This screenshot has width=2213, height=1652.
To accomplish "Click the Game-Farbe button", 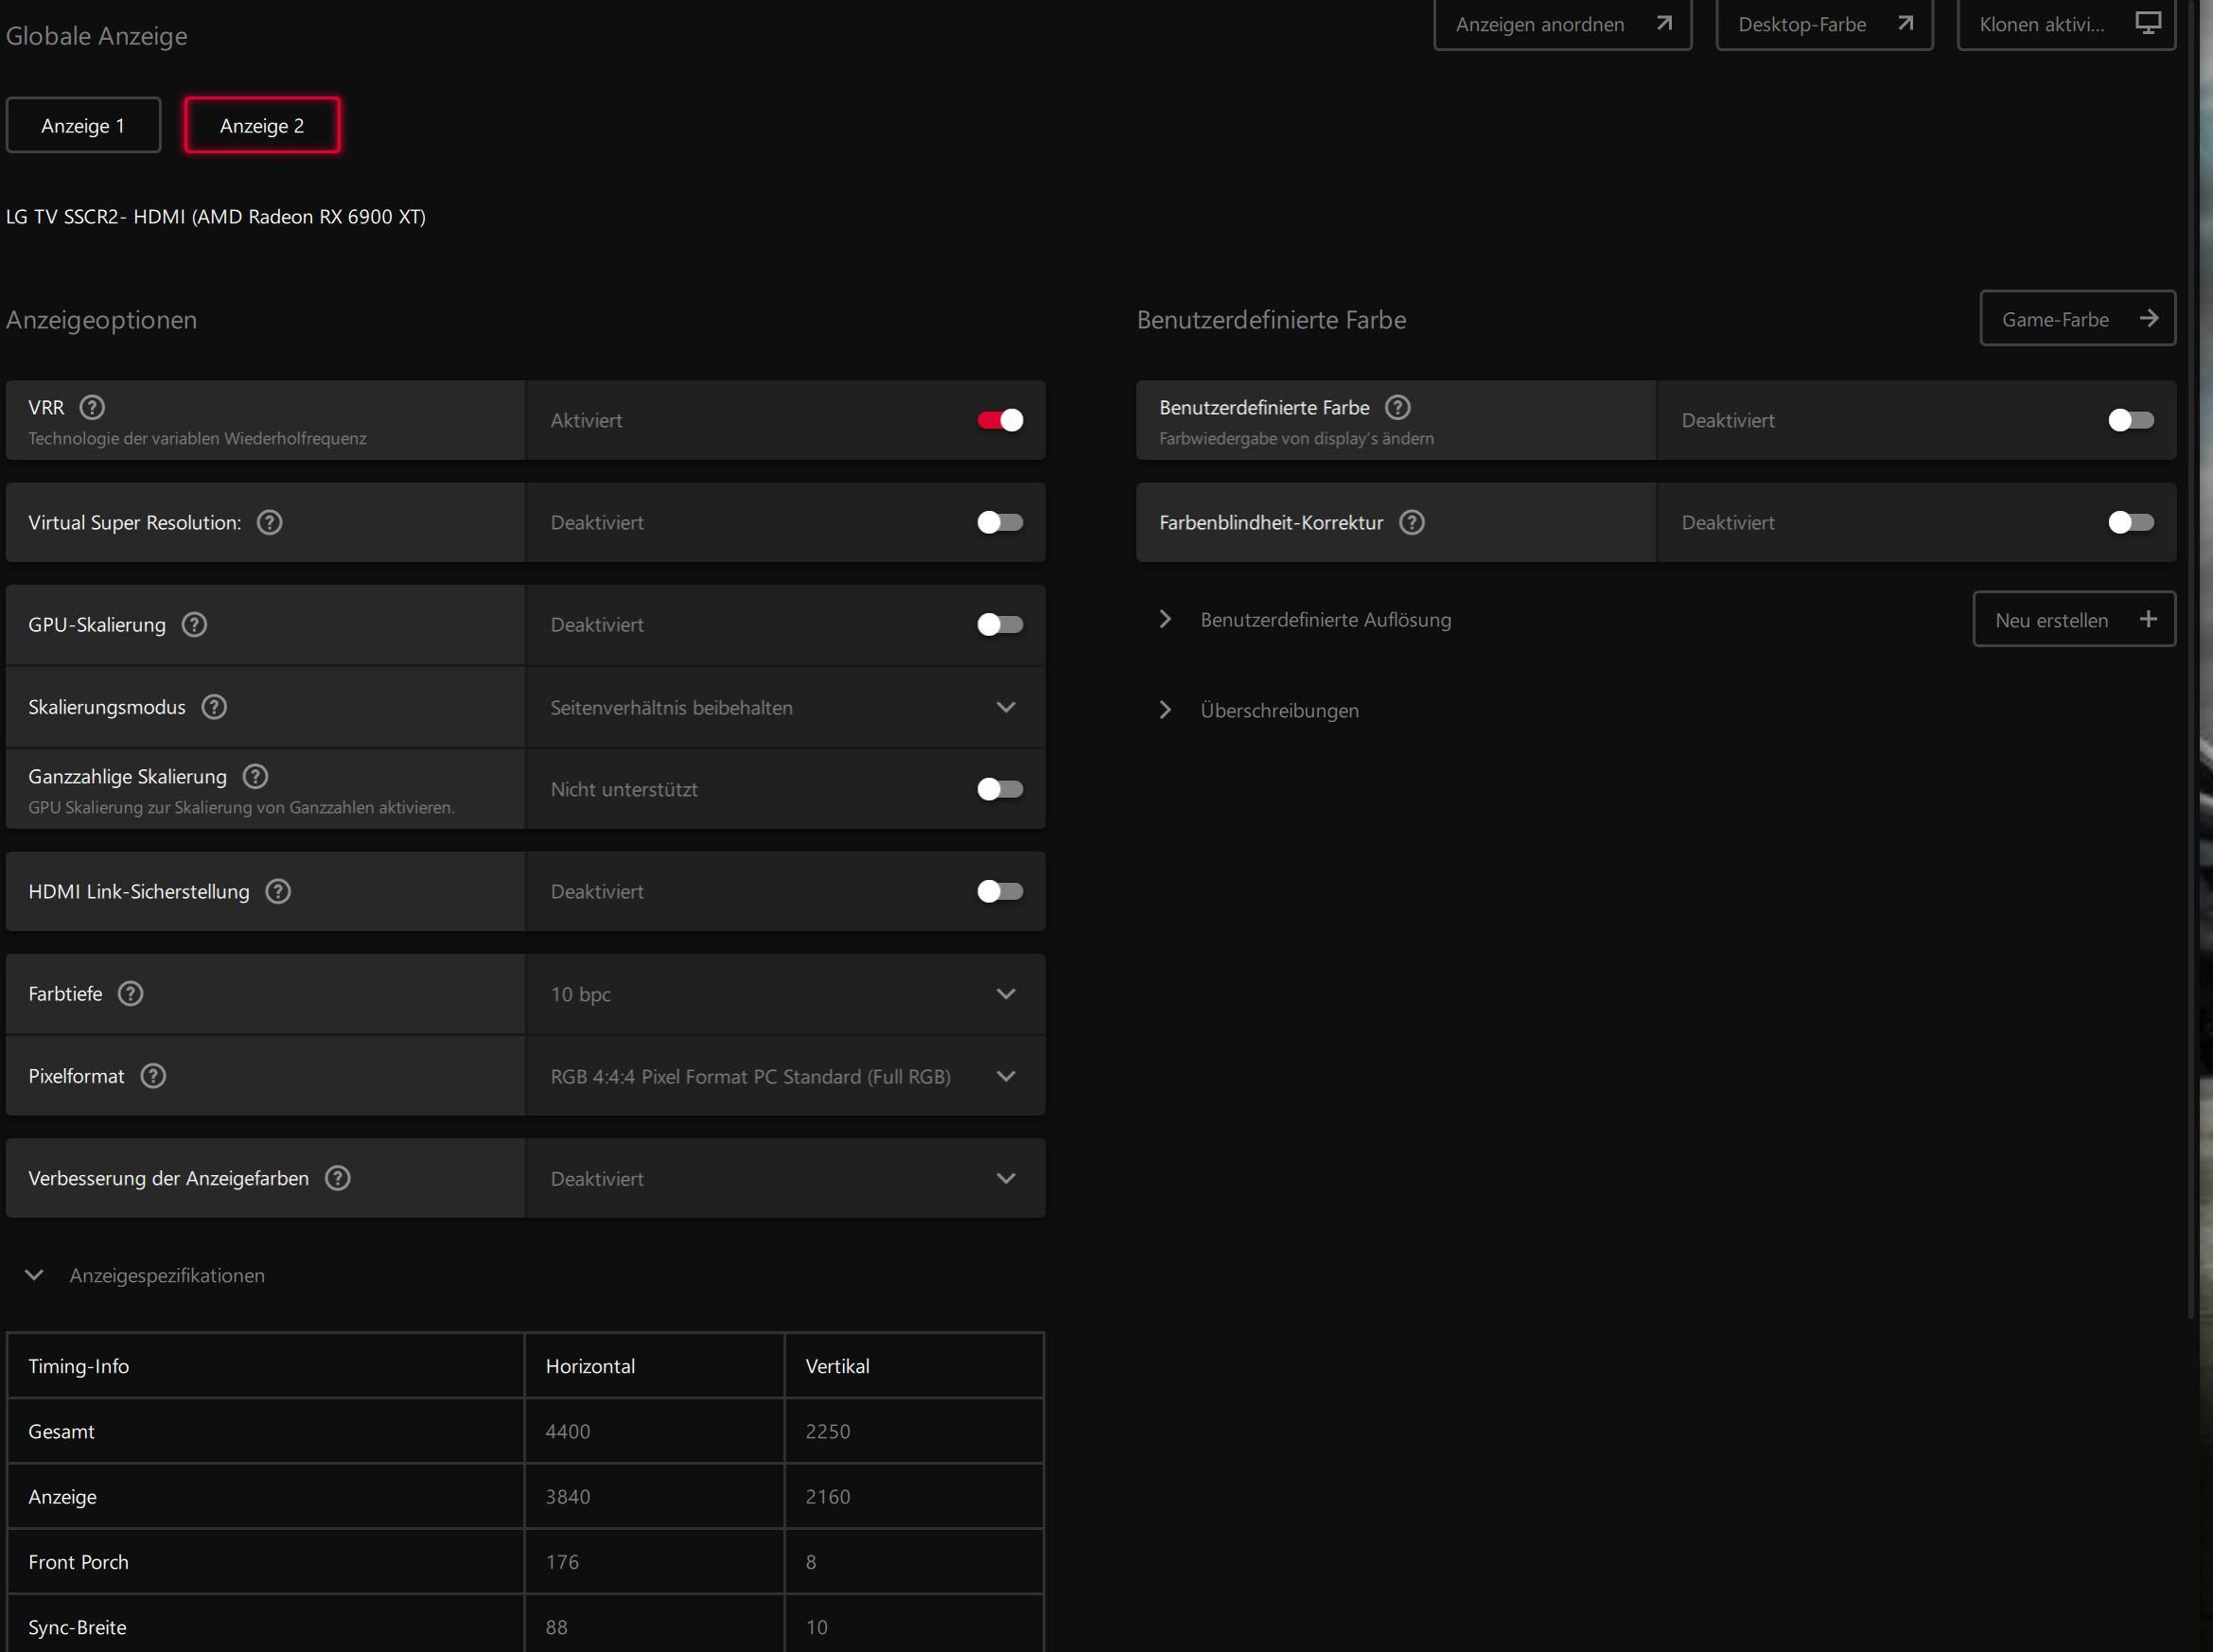I will click(x=2076, y=319).
